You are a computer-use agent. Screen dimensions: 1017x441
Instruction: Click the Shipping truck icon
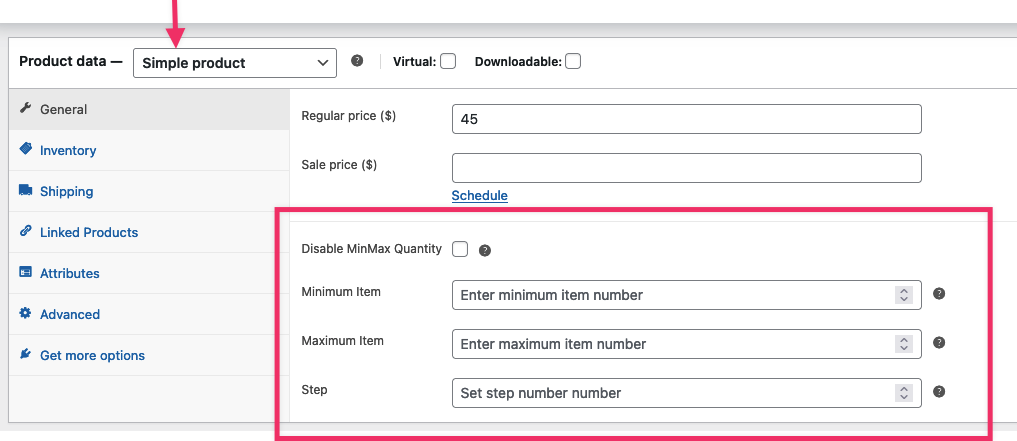pos(25,190)
